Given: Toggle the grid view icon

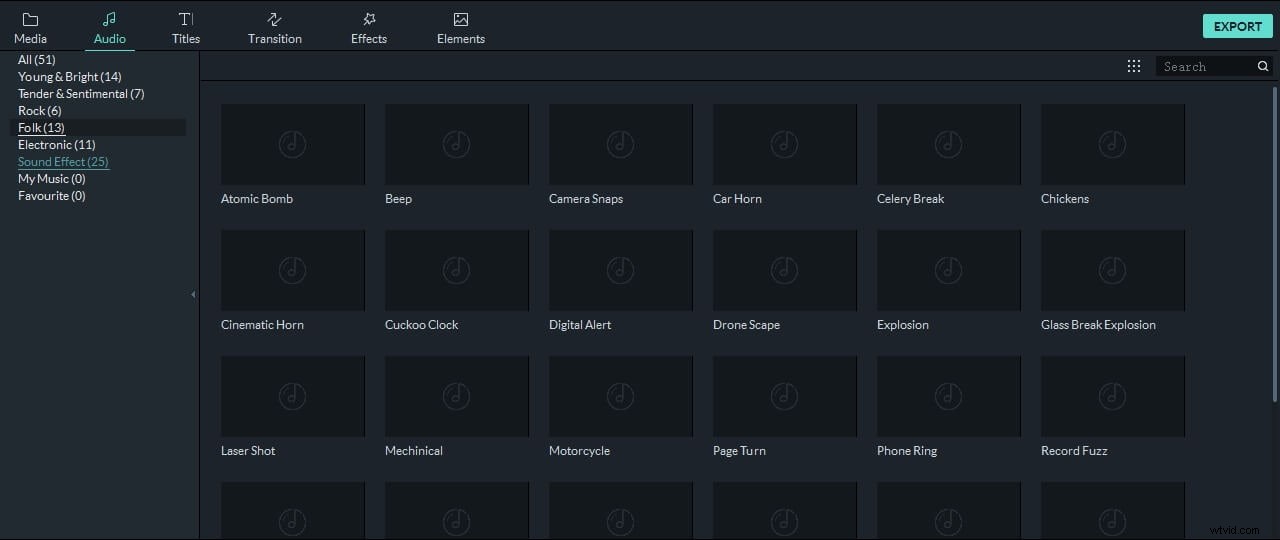Looking at the screenshot, I should (1134, 66).
